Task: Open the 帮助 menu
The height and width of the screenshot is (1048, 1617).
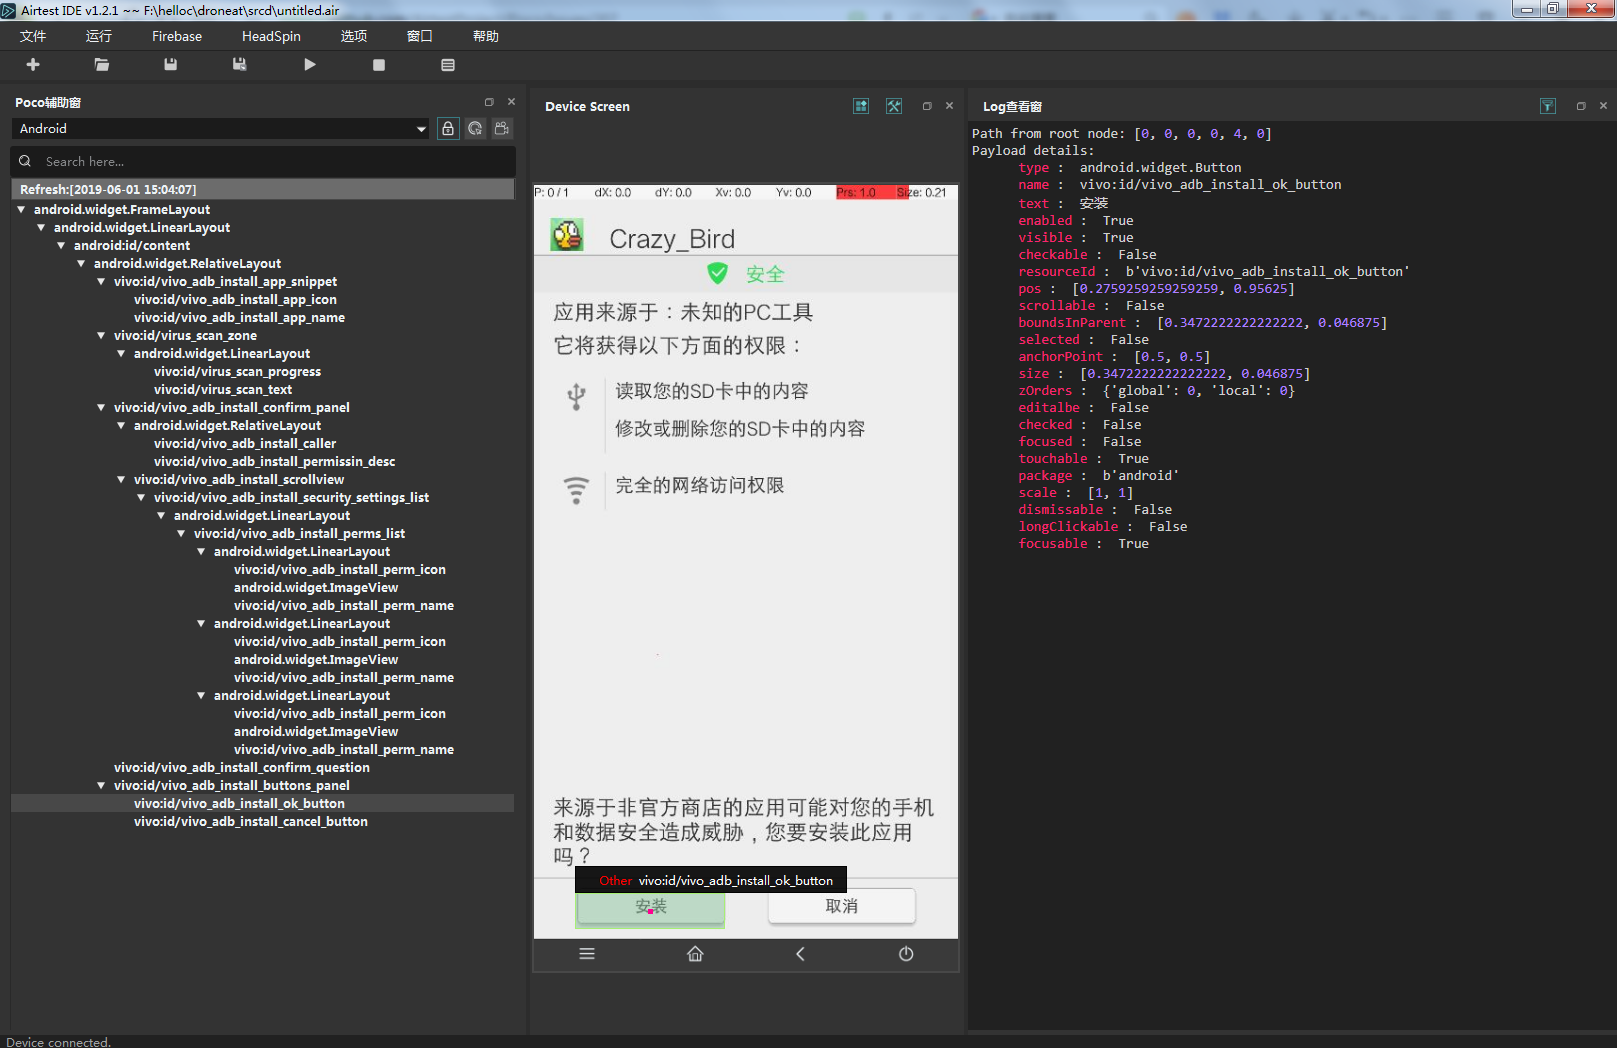Action: 486,36
